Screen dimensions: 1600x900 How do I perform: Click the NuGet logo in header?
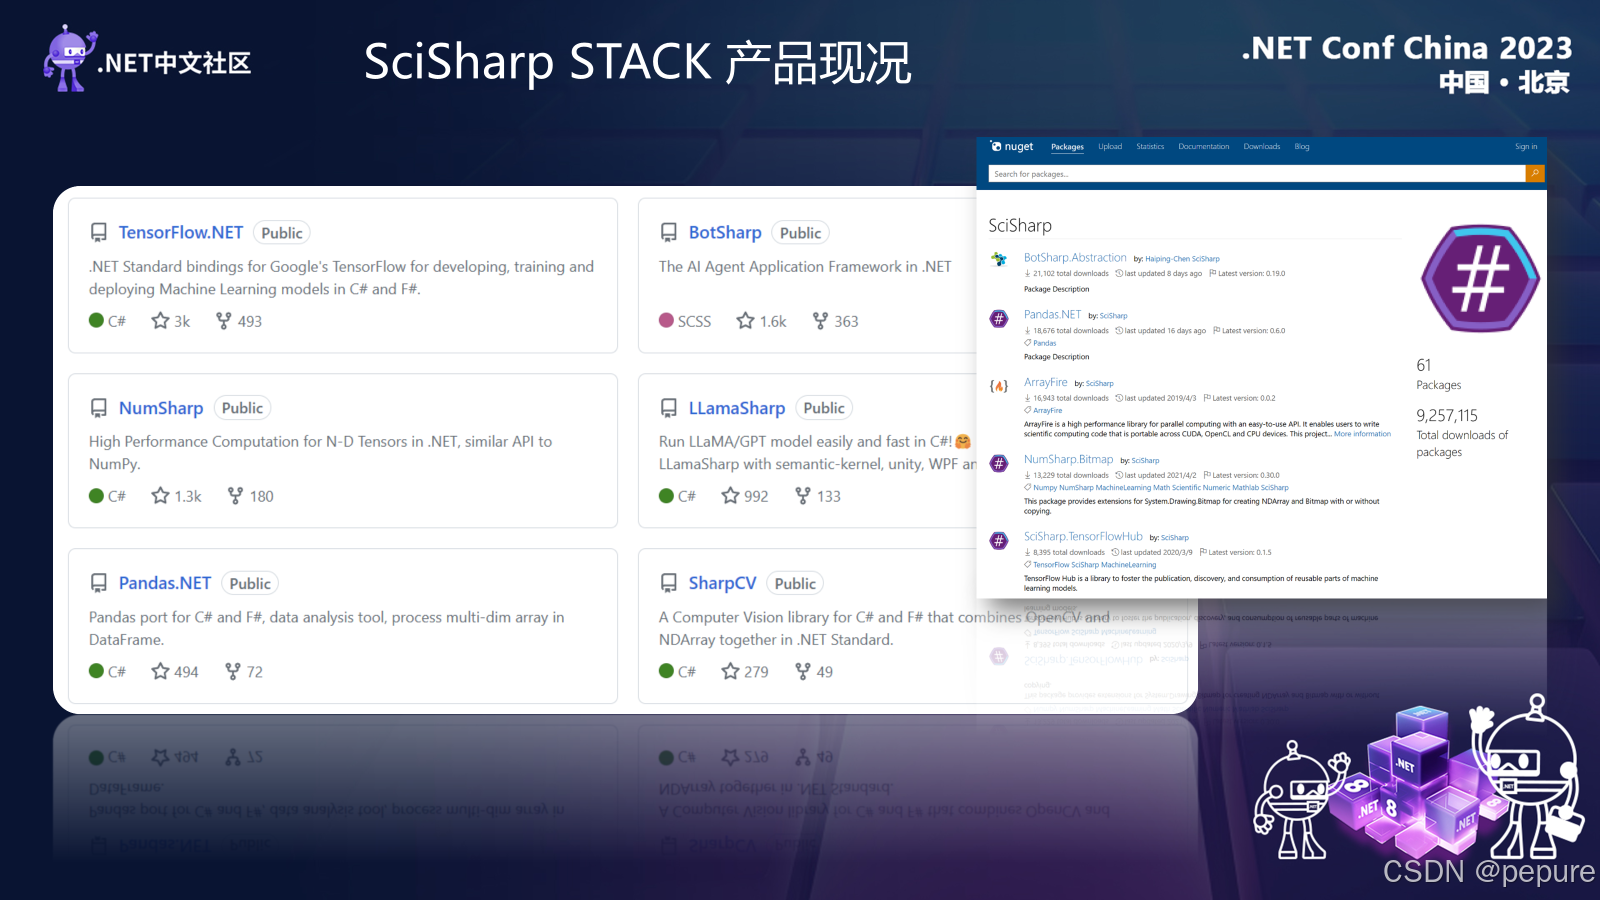point(1011,146)
